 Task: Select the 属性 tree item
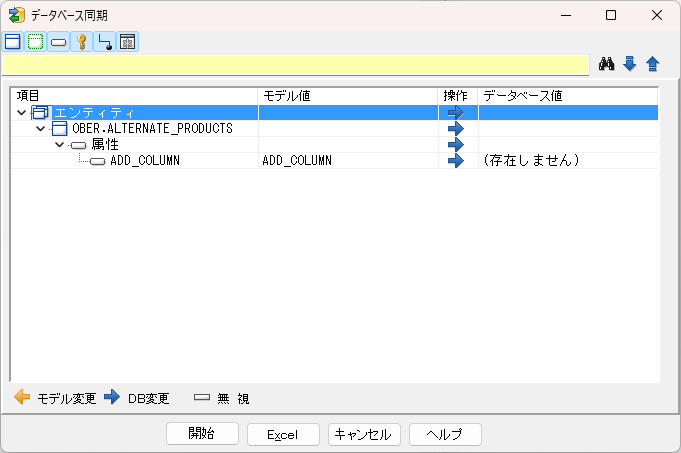[105, 144]
